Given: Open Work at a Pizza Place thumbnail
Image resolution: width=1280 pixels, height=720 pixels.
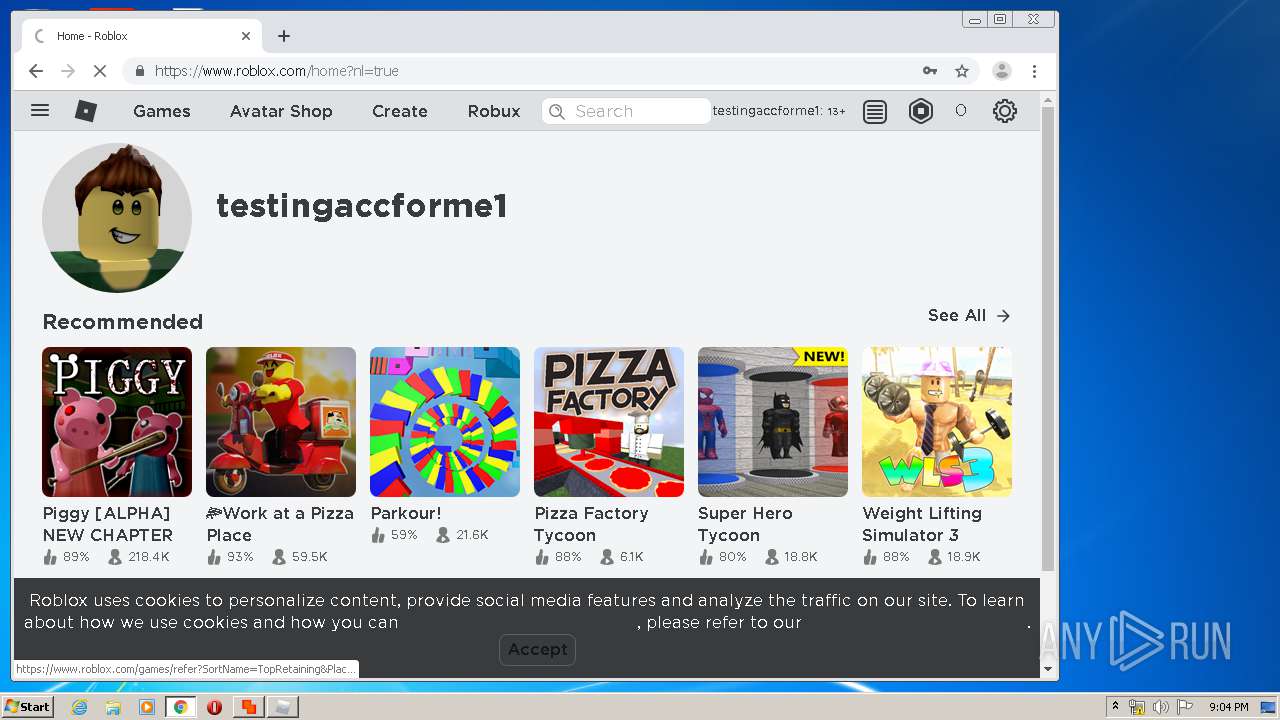Looking at the screenshot, I should [281, 422].
